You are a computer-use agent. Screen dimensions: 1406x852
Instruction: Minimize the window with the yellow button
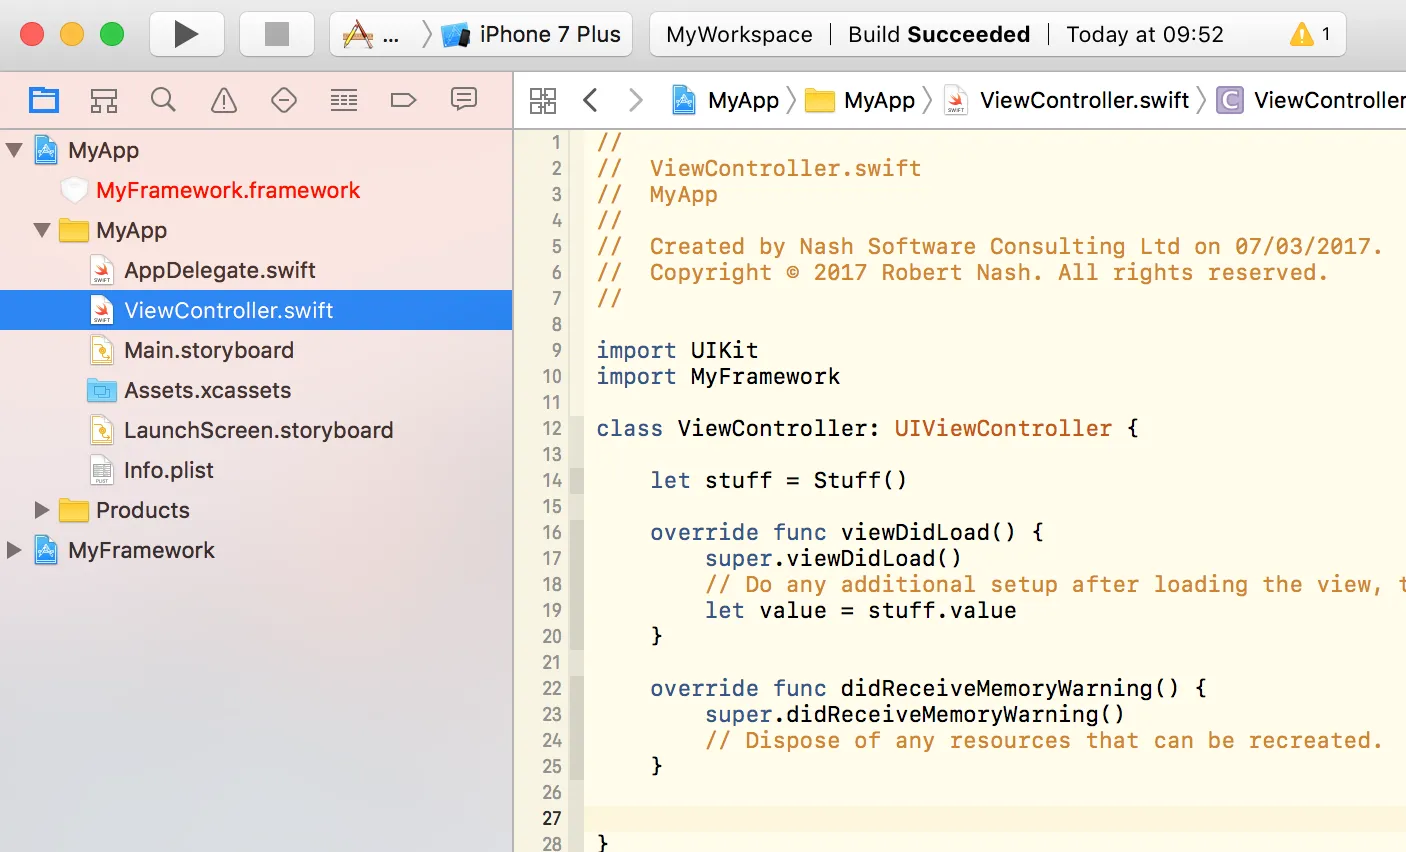click(x=72, y=34)
